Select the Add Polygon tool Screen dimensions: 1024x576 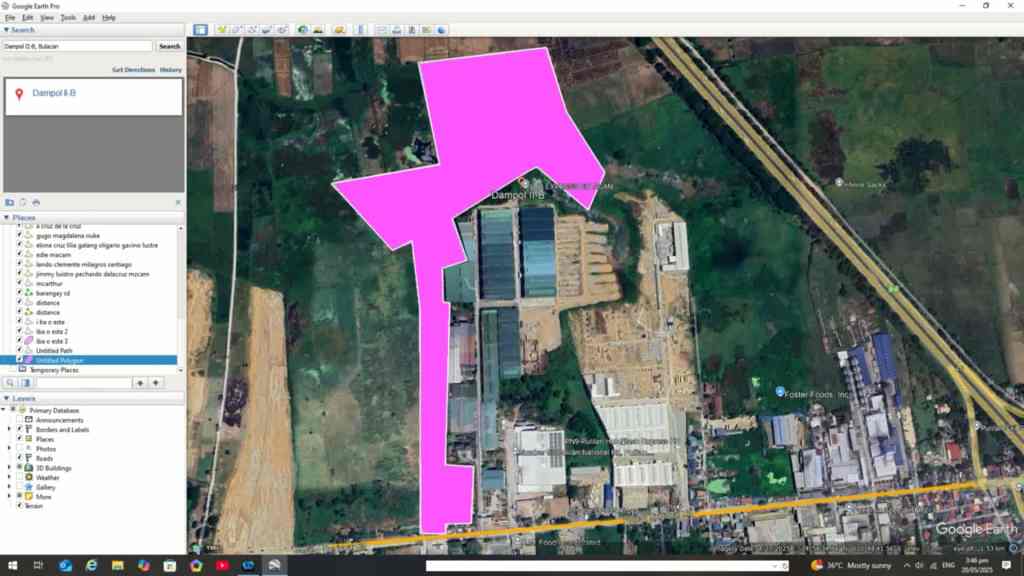(237, 30)
